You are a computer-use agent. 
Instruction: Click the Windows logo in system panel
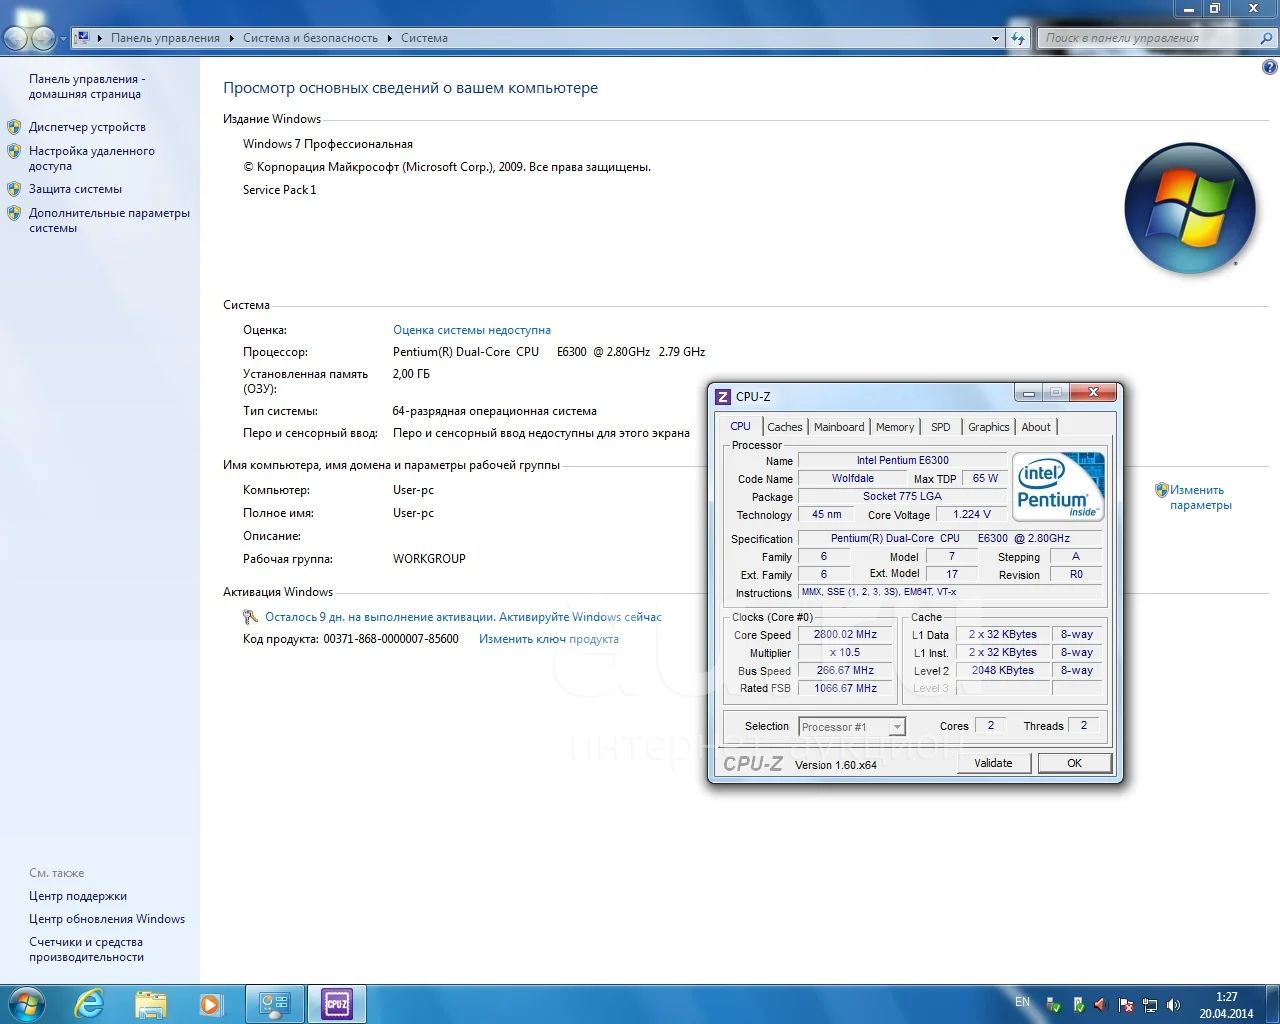coord(1190,209)
